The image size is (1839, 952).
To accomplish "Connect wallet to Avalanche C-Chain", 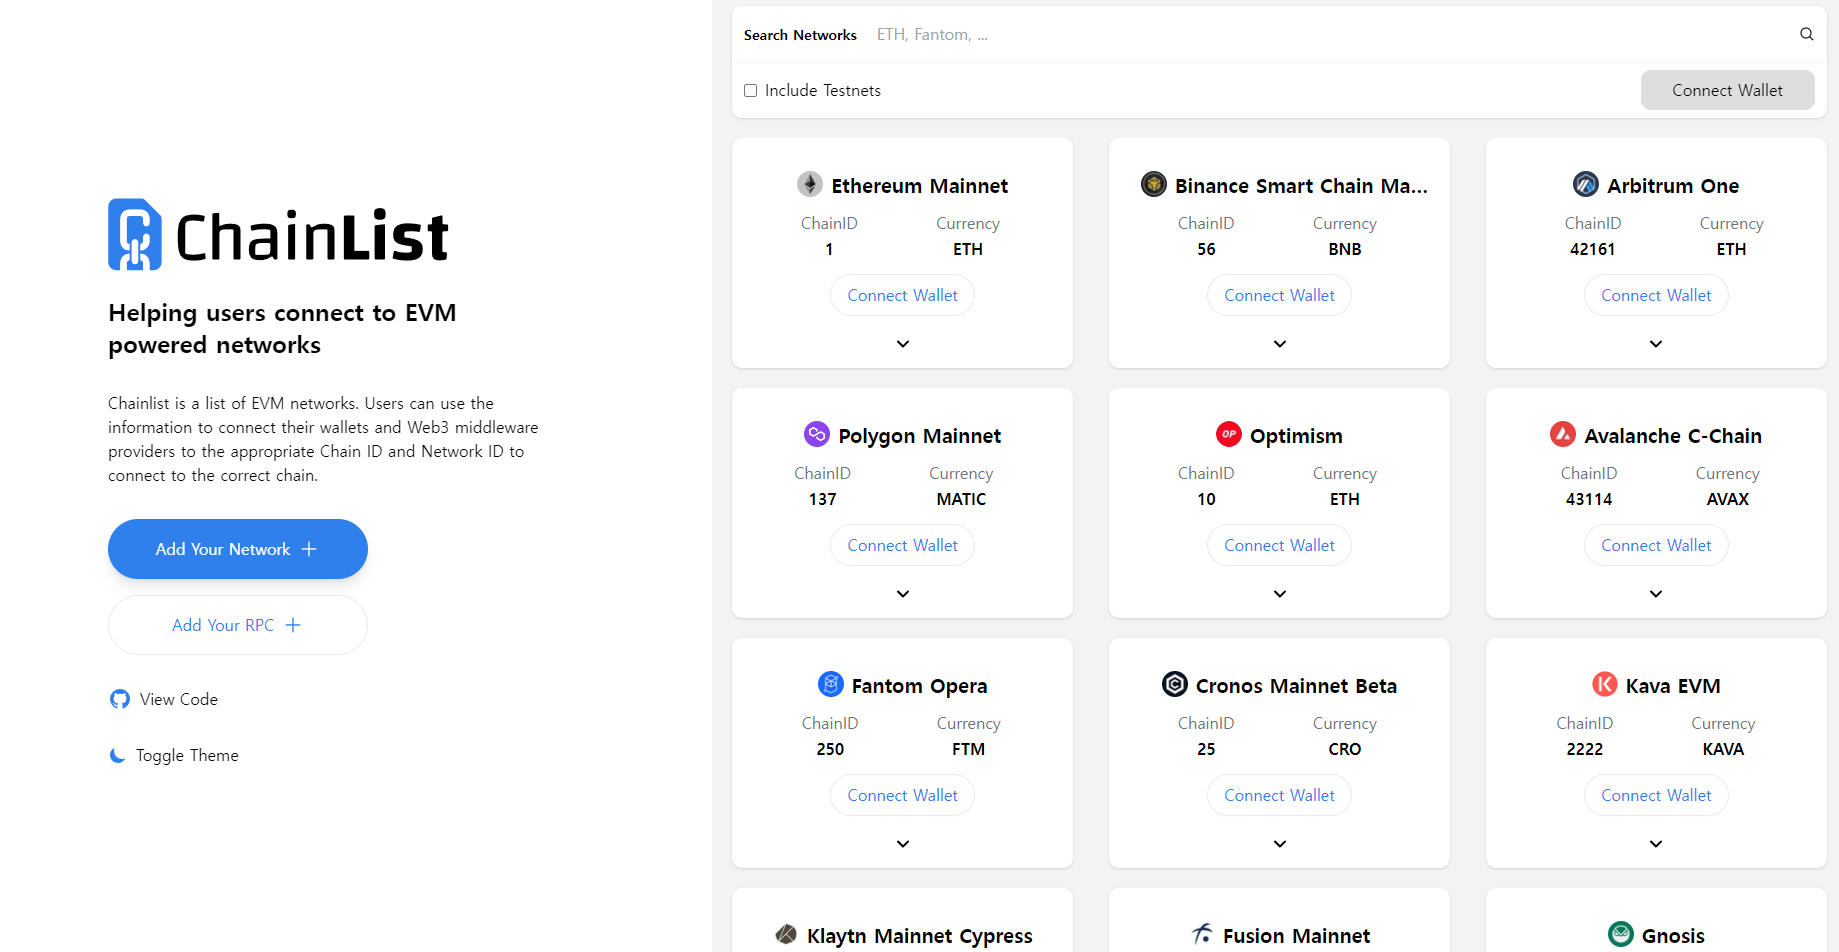I will [x=1656, y=545].
